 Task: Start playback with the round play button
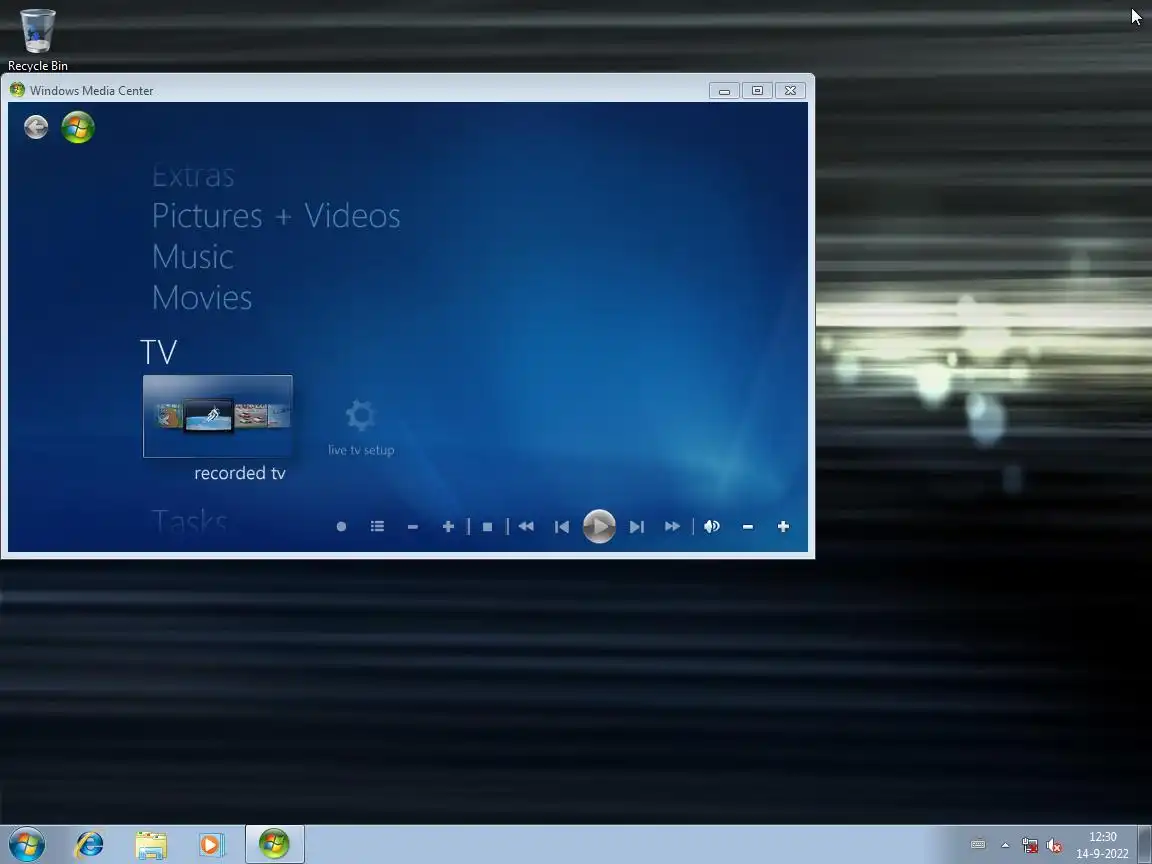coord(599,526)
